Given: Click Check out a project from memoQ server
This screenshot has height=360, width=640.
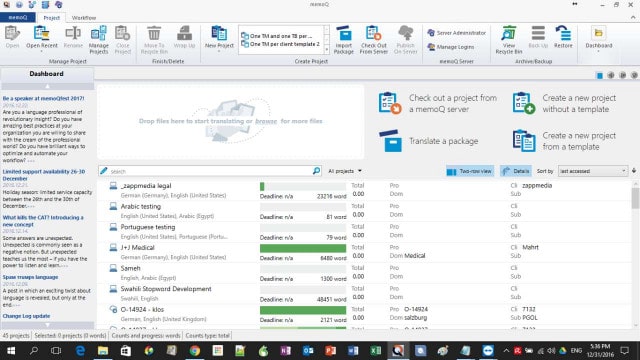Looking at the screenshot, I should click(438, 103).
